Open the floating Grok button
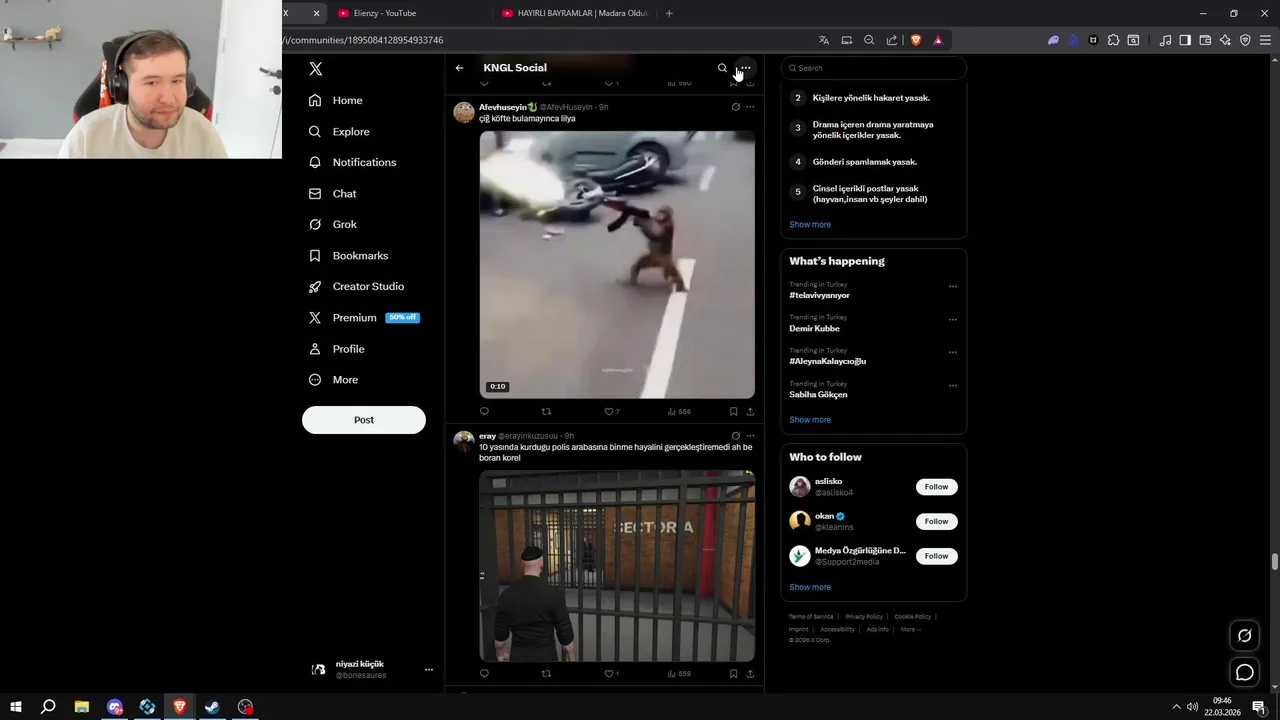 1245,635
